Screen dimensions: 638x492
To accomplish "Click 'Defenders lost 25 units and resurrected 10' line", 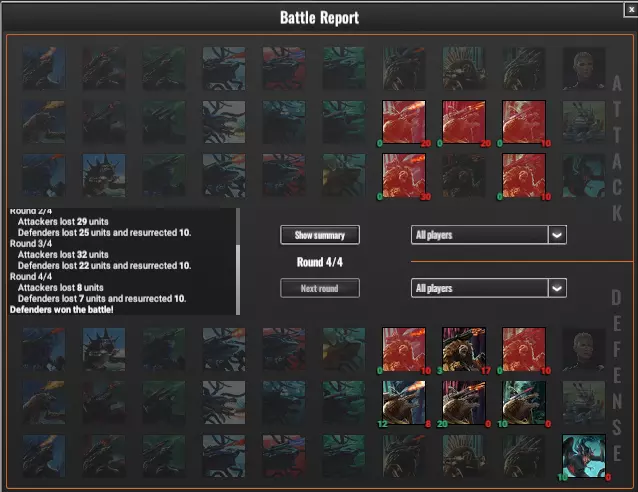I will point(104,233).
